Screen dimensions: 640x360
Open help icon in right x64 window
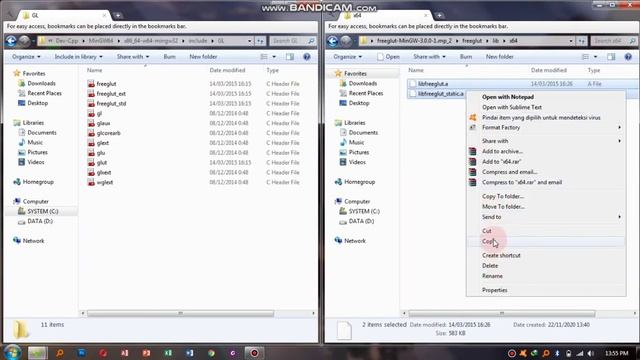[628, 57]
